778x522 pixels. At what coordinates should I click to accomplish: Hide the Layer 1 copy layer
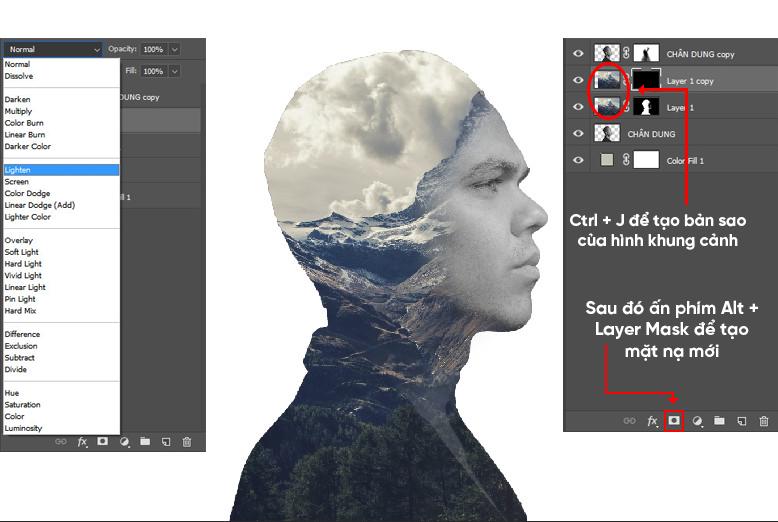[x=578, y=80]
